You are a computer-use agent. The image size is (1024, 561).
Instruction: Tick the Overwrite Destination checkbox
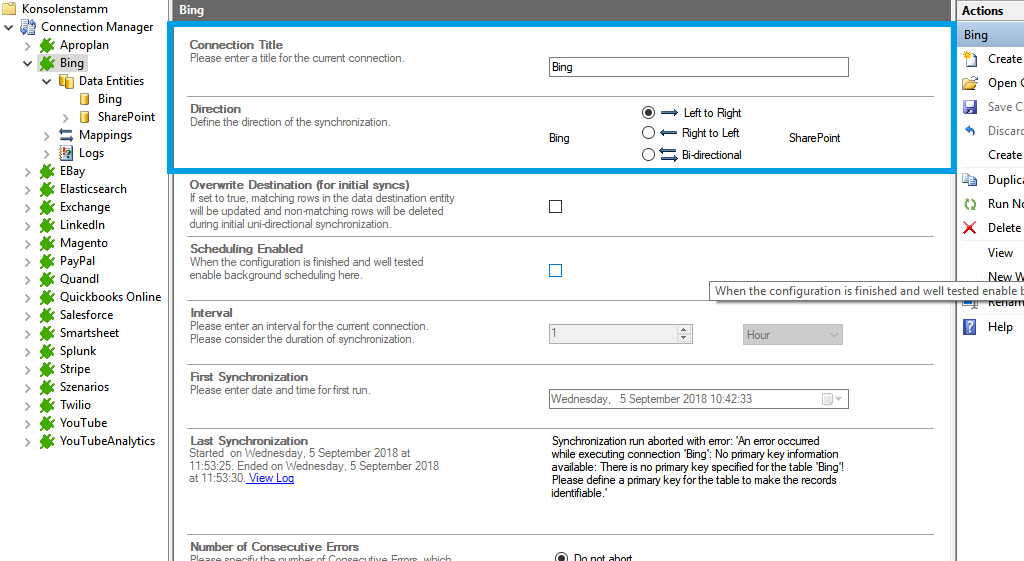point(556,207)
